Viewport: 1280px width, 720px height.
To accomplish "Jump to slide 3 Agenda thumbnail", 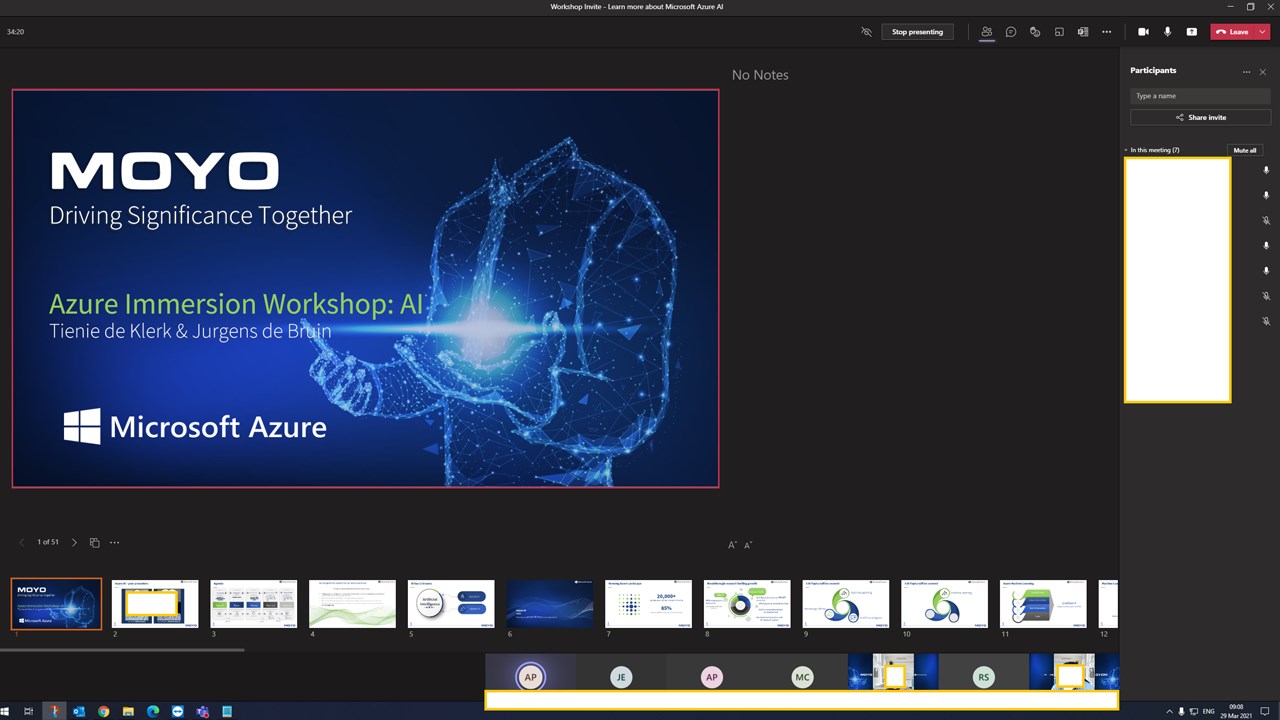I will (254, 604).
